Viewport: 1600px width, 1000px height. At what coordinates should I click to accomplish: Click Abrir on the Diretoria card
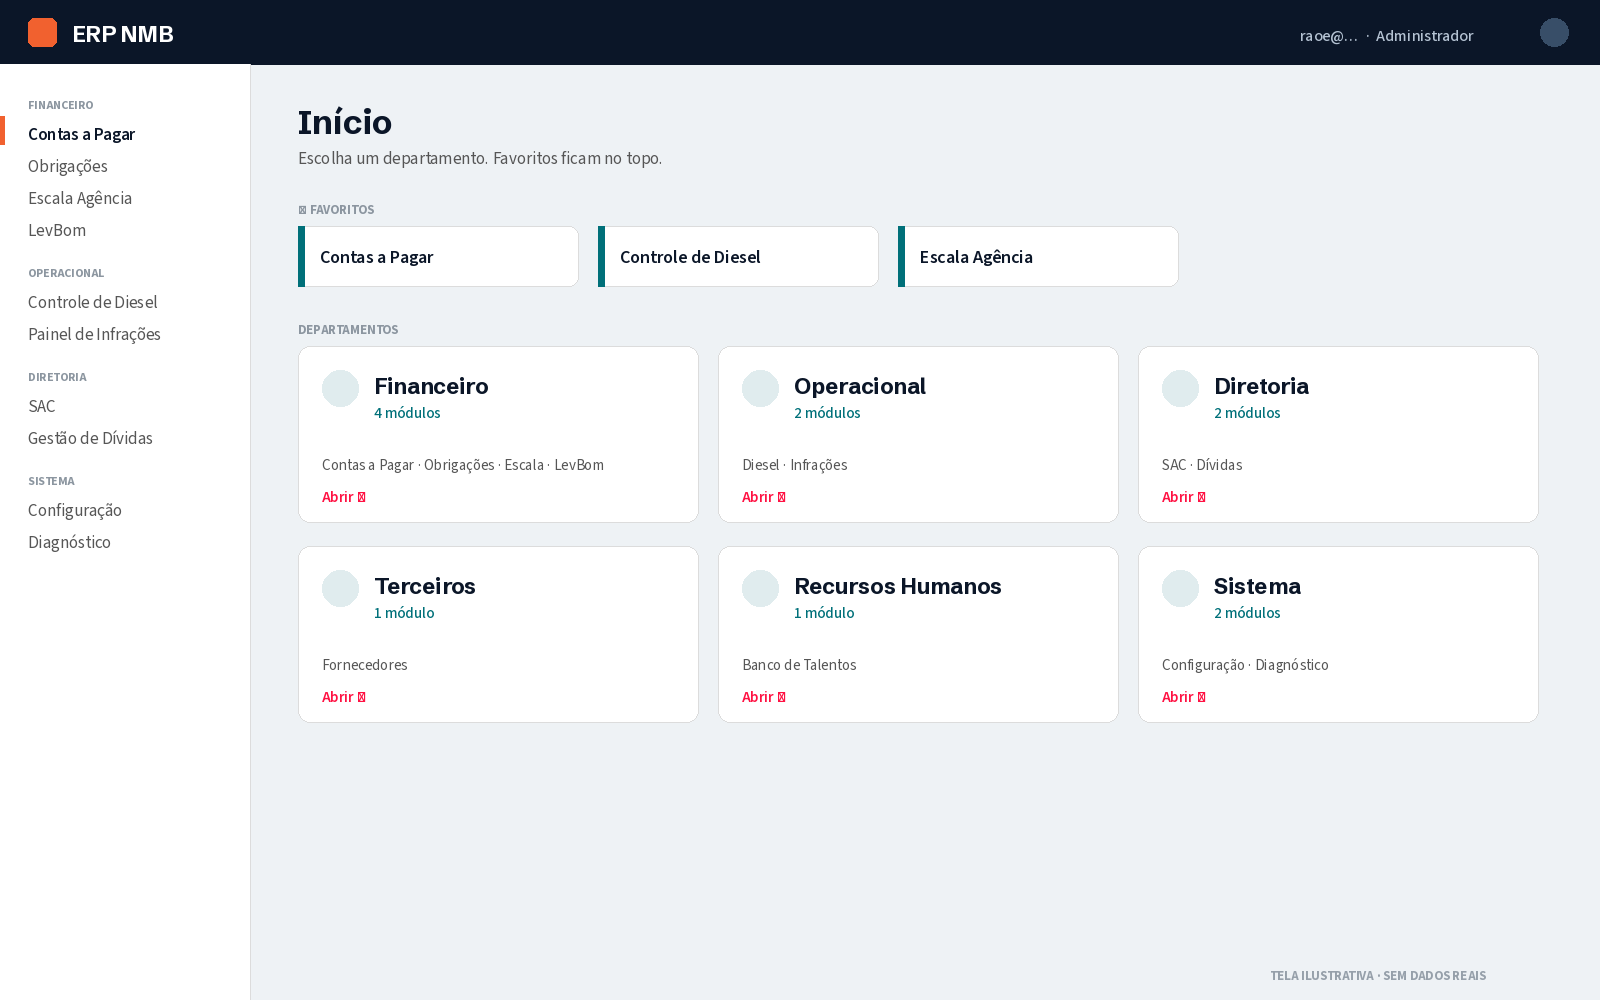[1184, 497]
